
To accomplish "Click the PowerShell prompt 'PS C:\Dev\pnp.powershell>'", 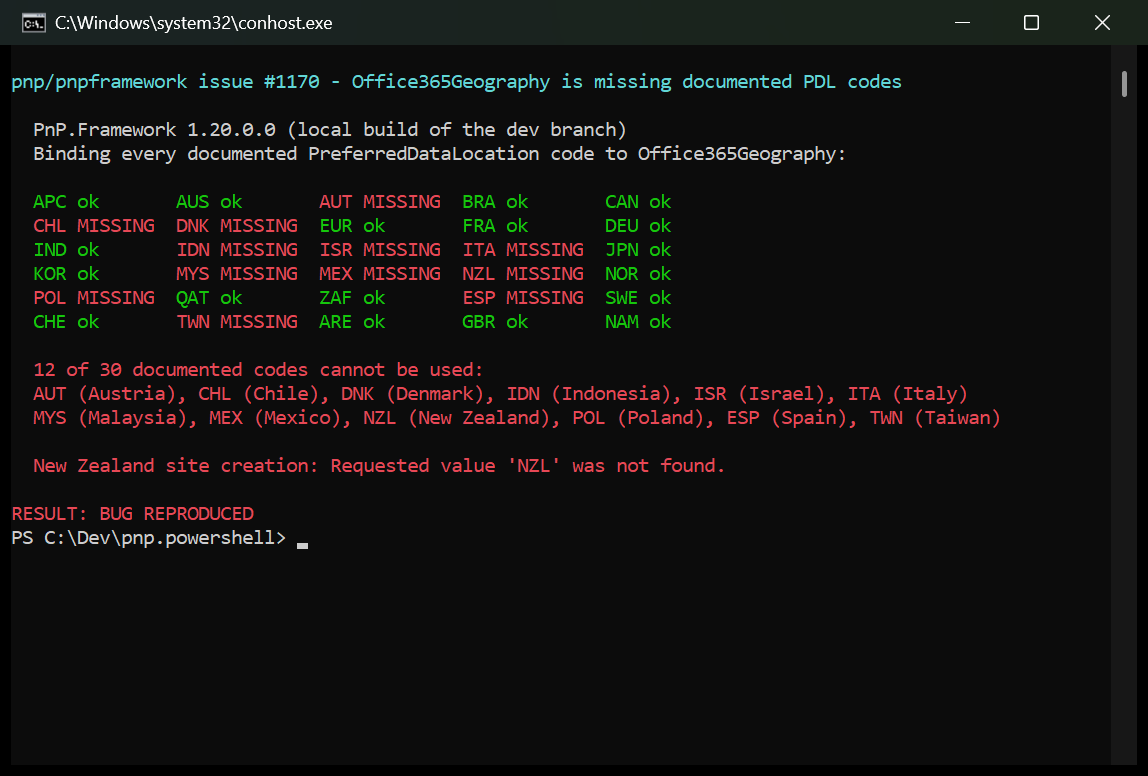I will click(x=149, y=538).
